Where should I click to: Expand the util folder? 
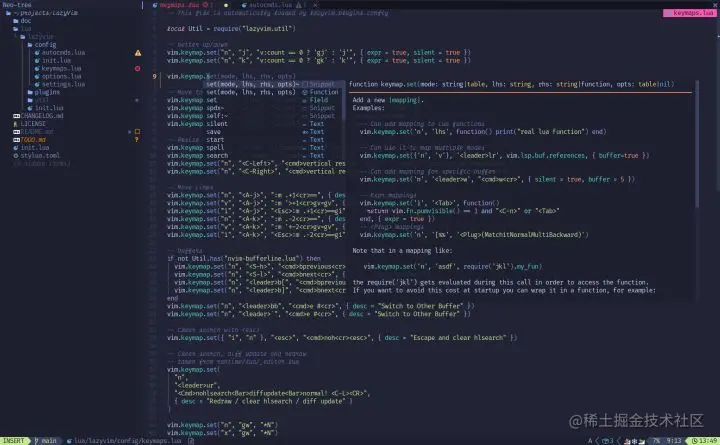coord(39,100)
